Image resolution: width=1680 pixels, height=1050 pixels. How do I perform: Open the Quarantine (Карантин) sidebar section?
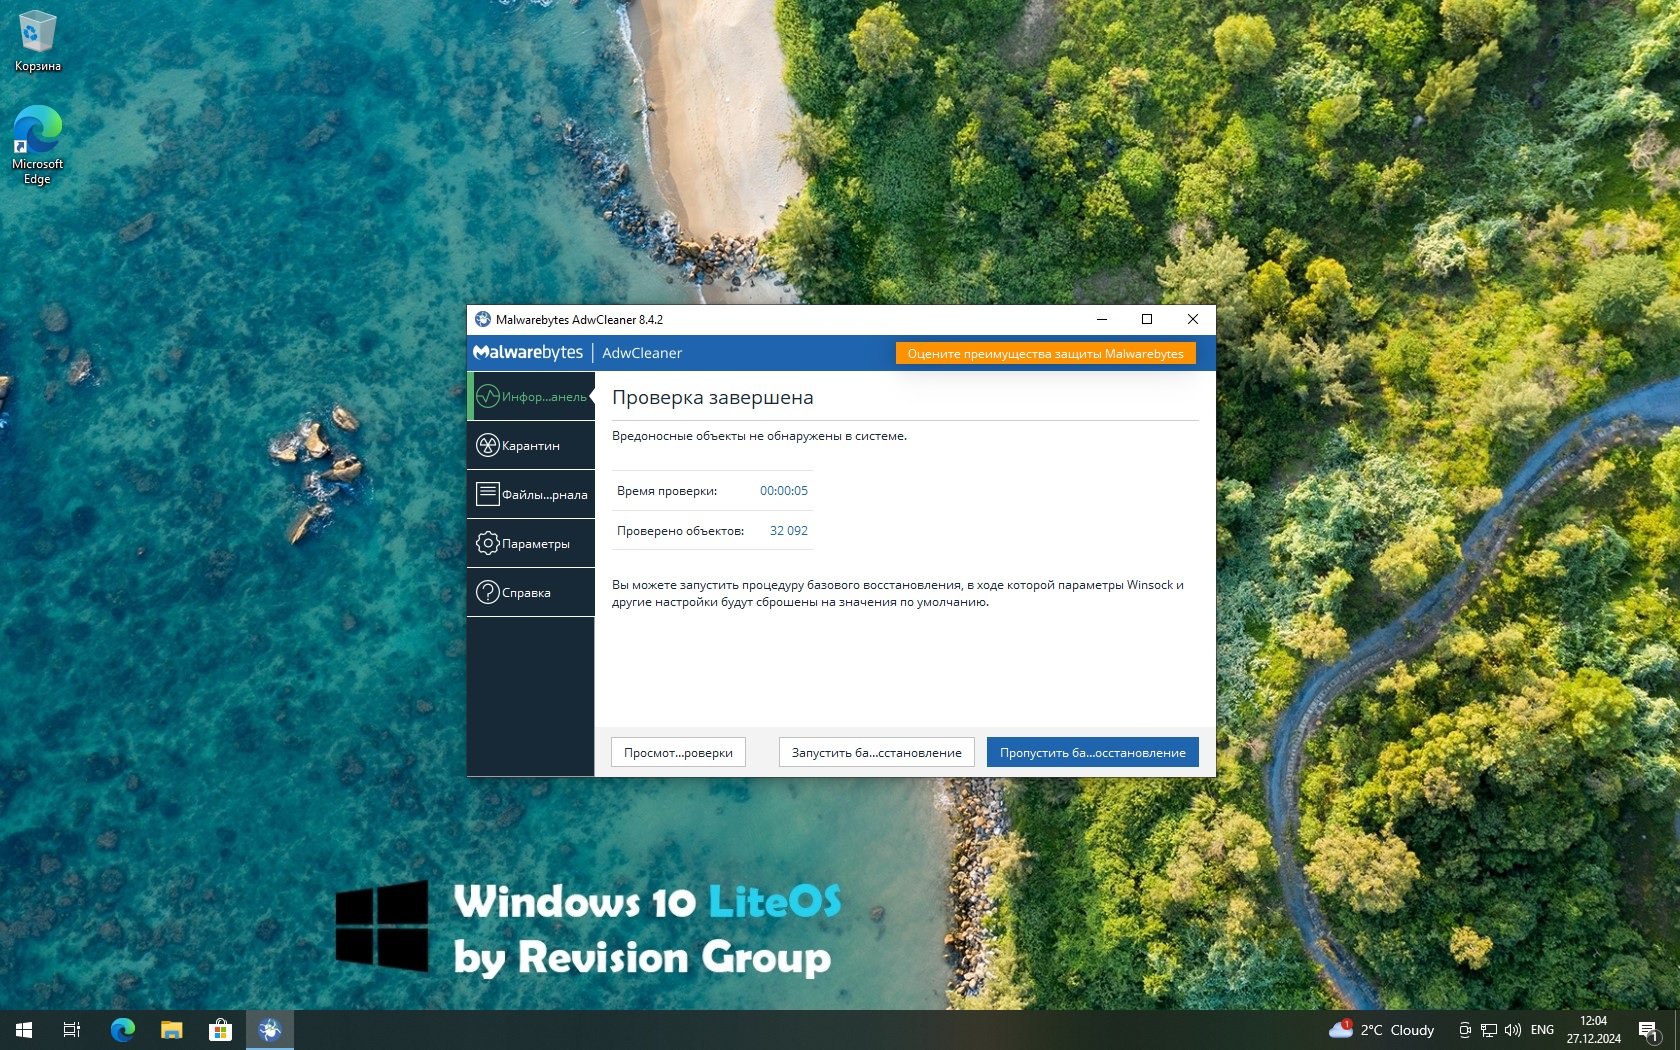pos(531,446)
